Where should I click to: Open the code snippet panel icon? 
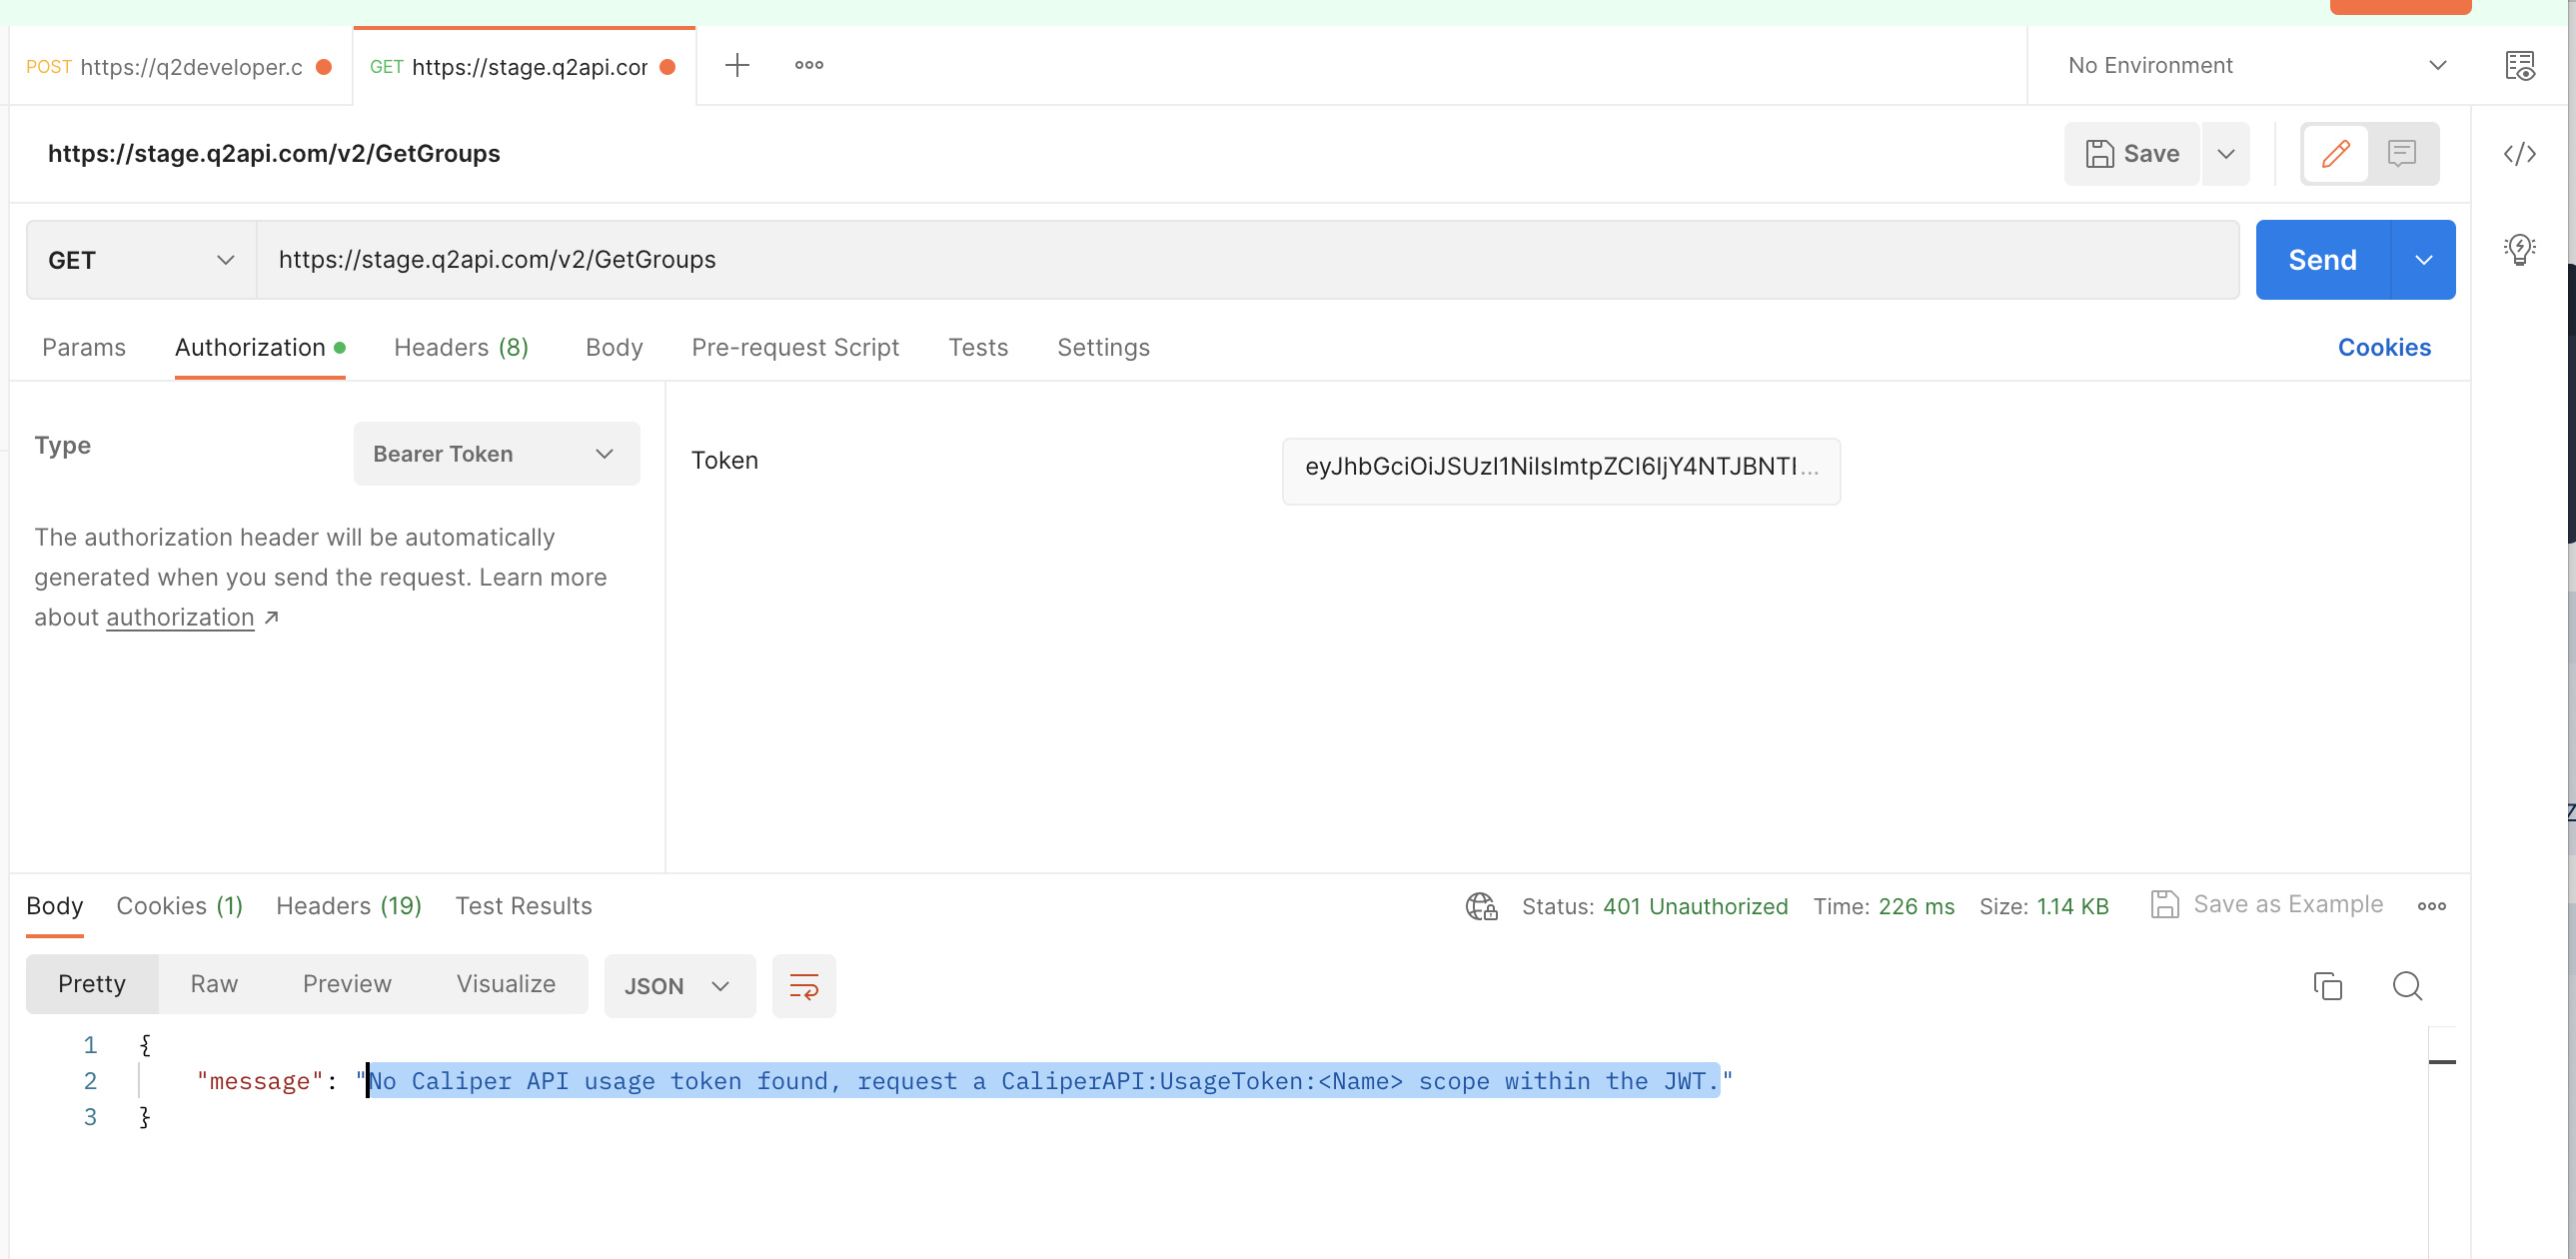2519,154
